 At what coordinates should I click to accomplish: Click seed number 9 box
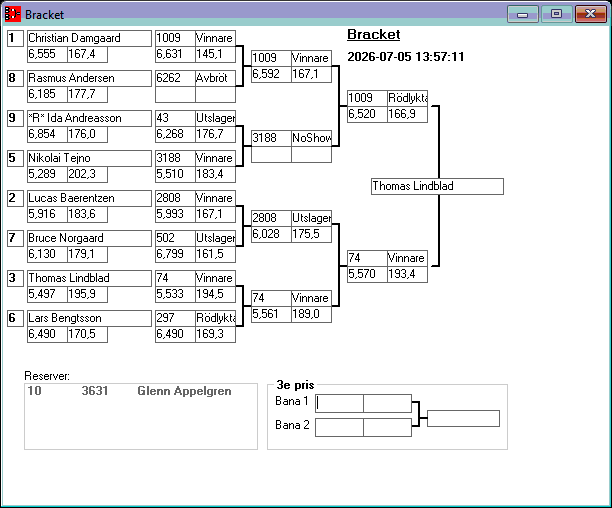(x=15, y=118)
